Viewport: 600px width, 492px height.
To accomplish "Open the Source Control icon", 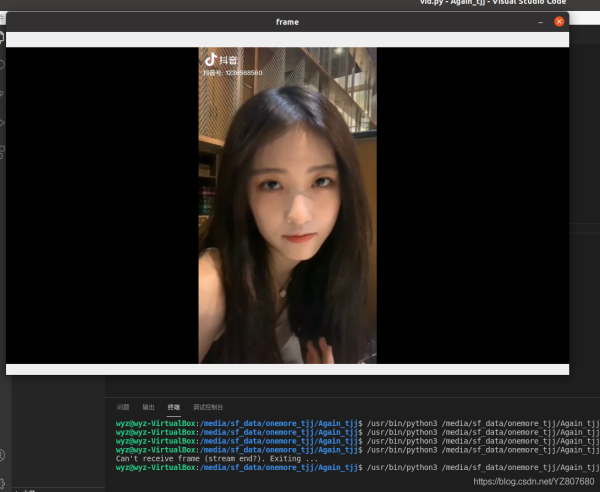I will click(x=3, y=94).
